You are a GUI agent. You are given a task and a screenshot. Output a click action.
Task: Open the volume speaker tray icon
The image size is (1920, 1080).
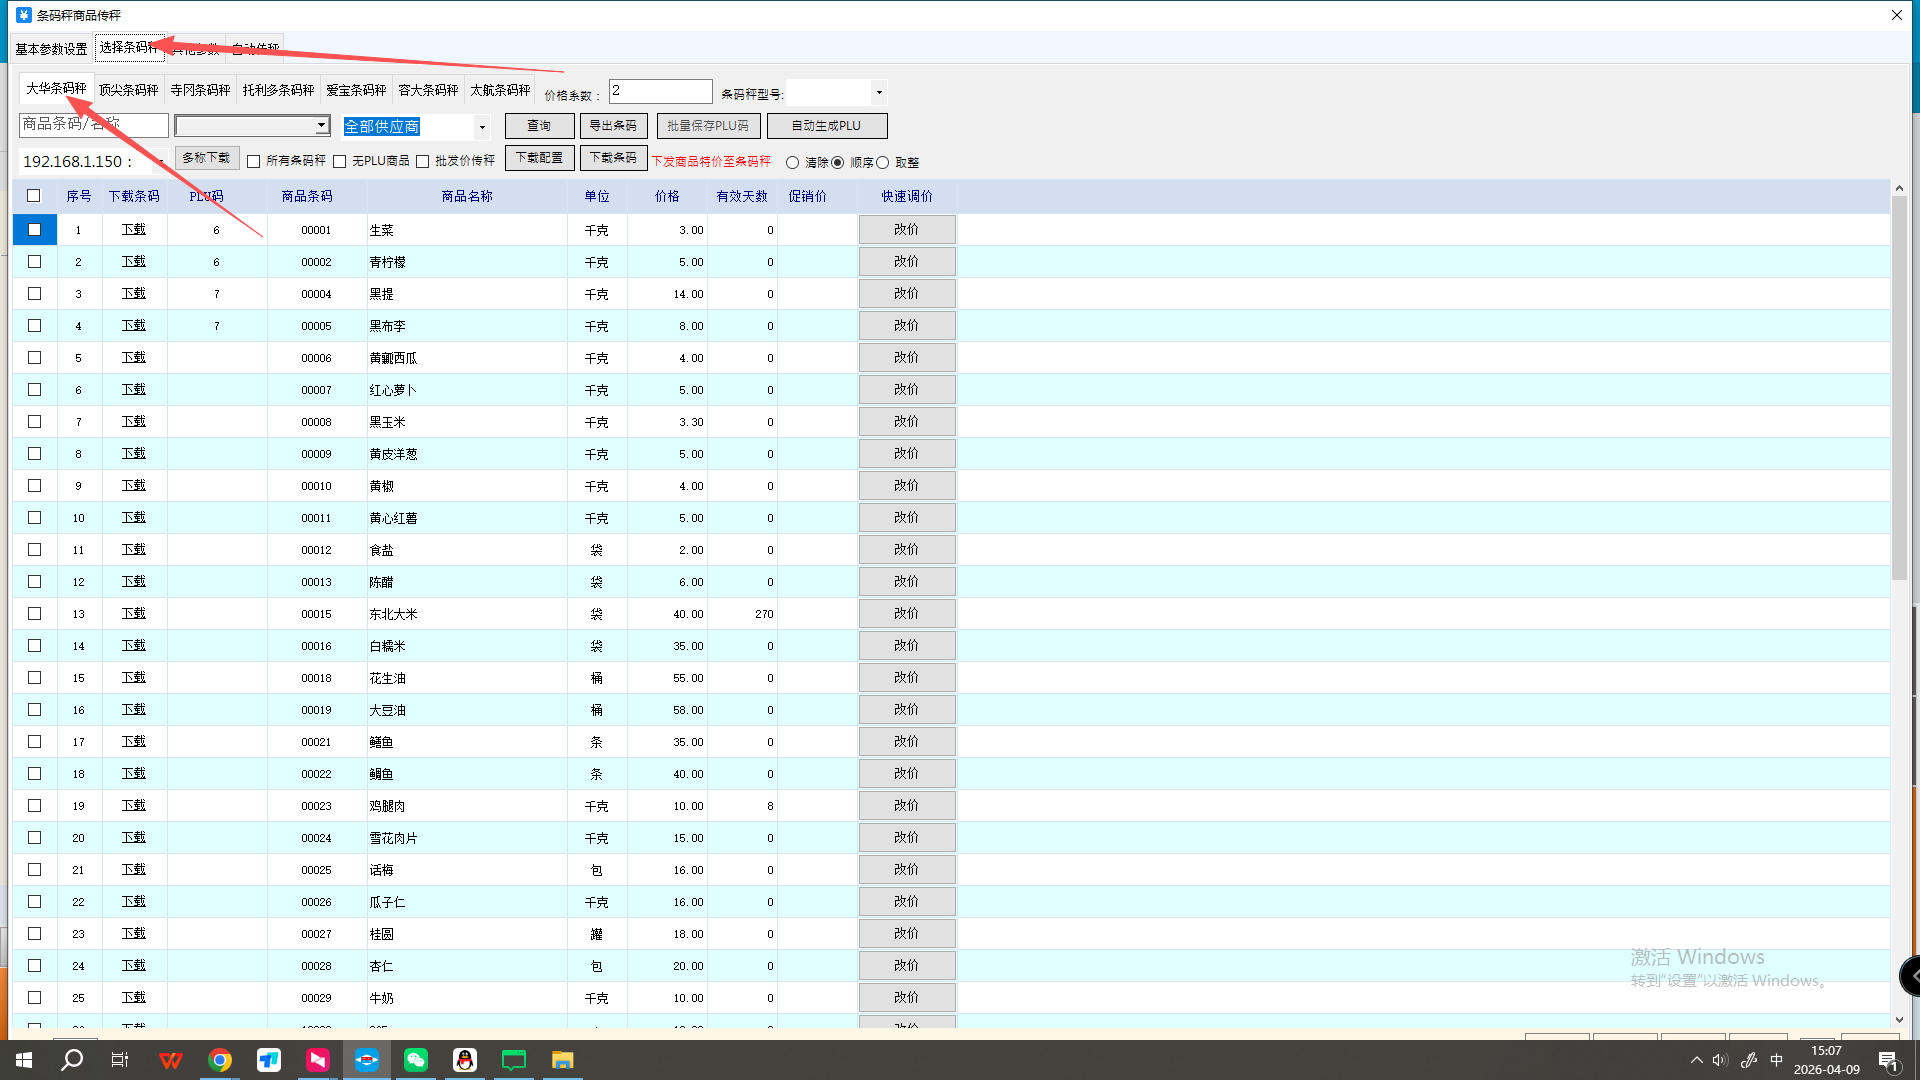coord(1720,1060)
